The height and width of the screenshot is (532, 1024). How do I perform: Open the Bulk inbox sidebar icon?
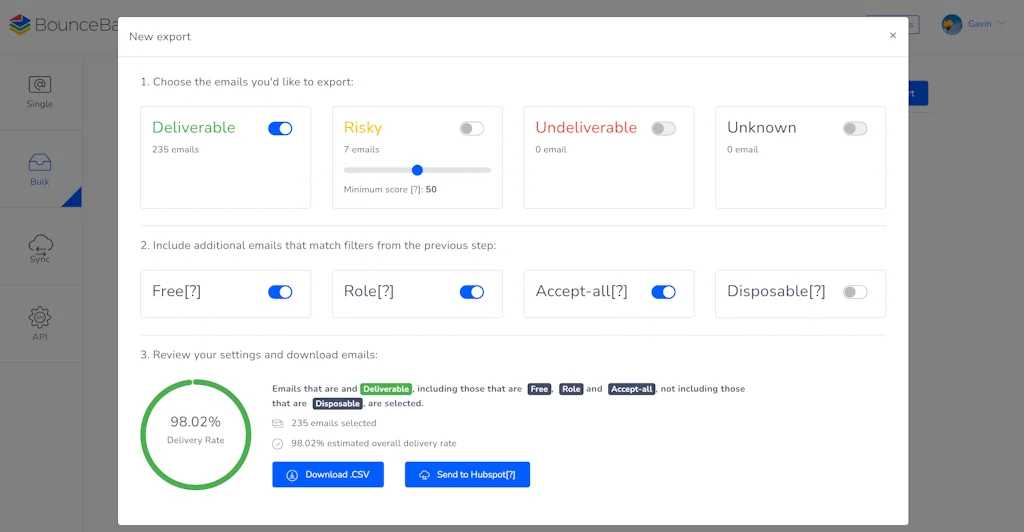click(x=40, y=163)
